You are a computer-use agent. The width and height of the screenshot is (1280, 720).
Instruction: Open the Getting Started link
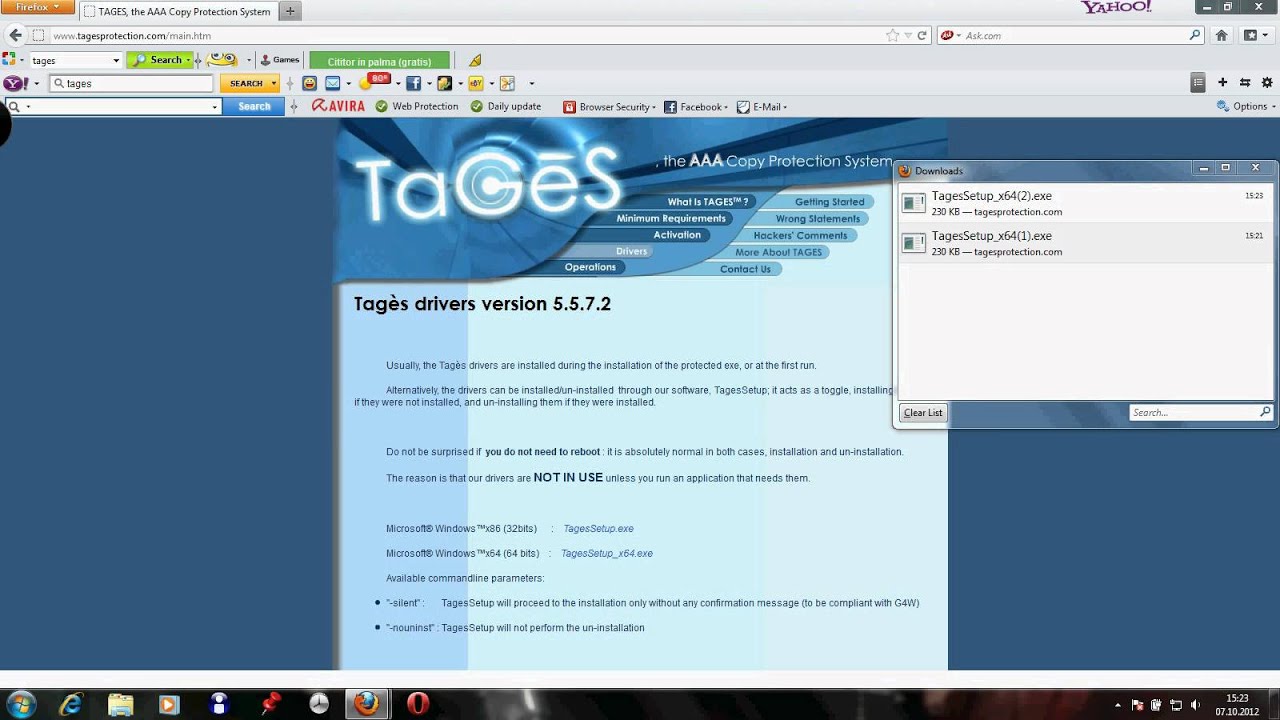point(829,202)
